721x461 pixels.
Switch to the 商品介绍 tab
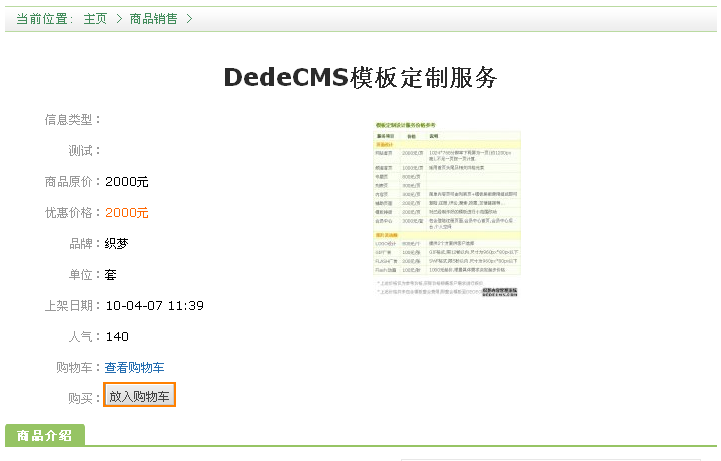45,436
